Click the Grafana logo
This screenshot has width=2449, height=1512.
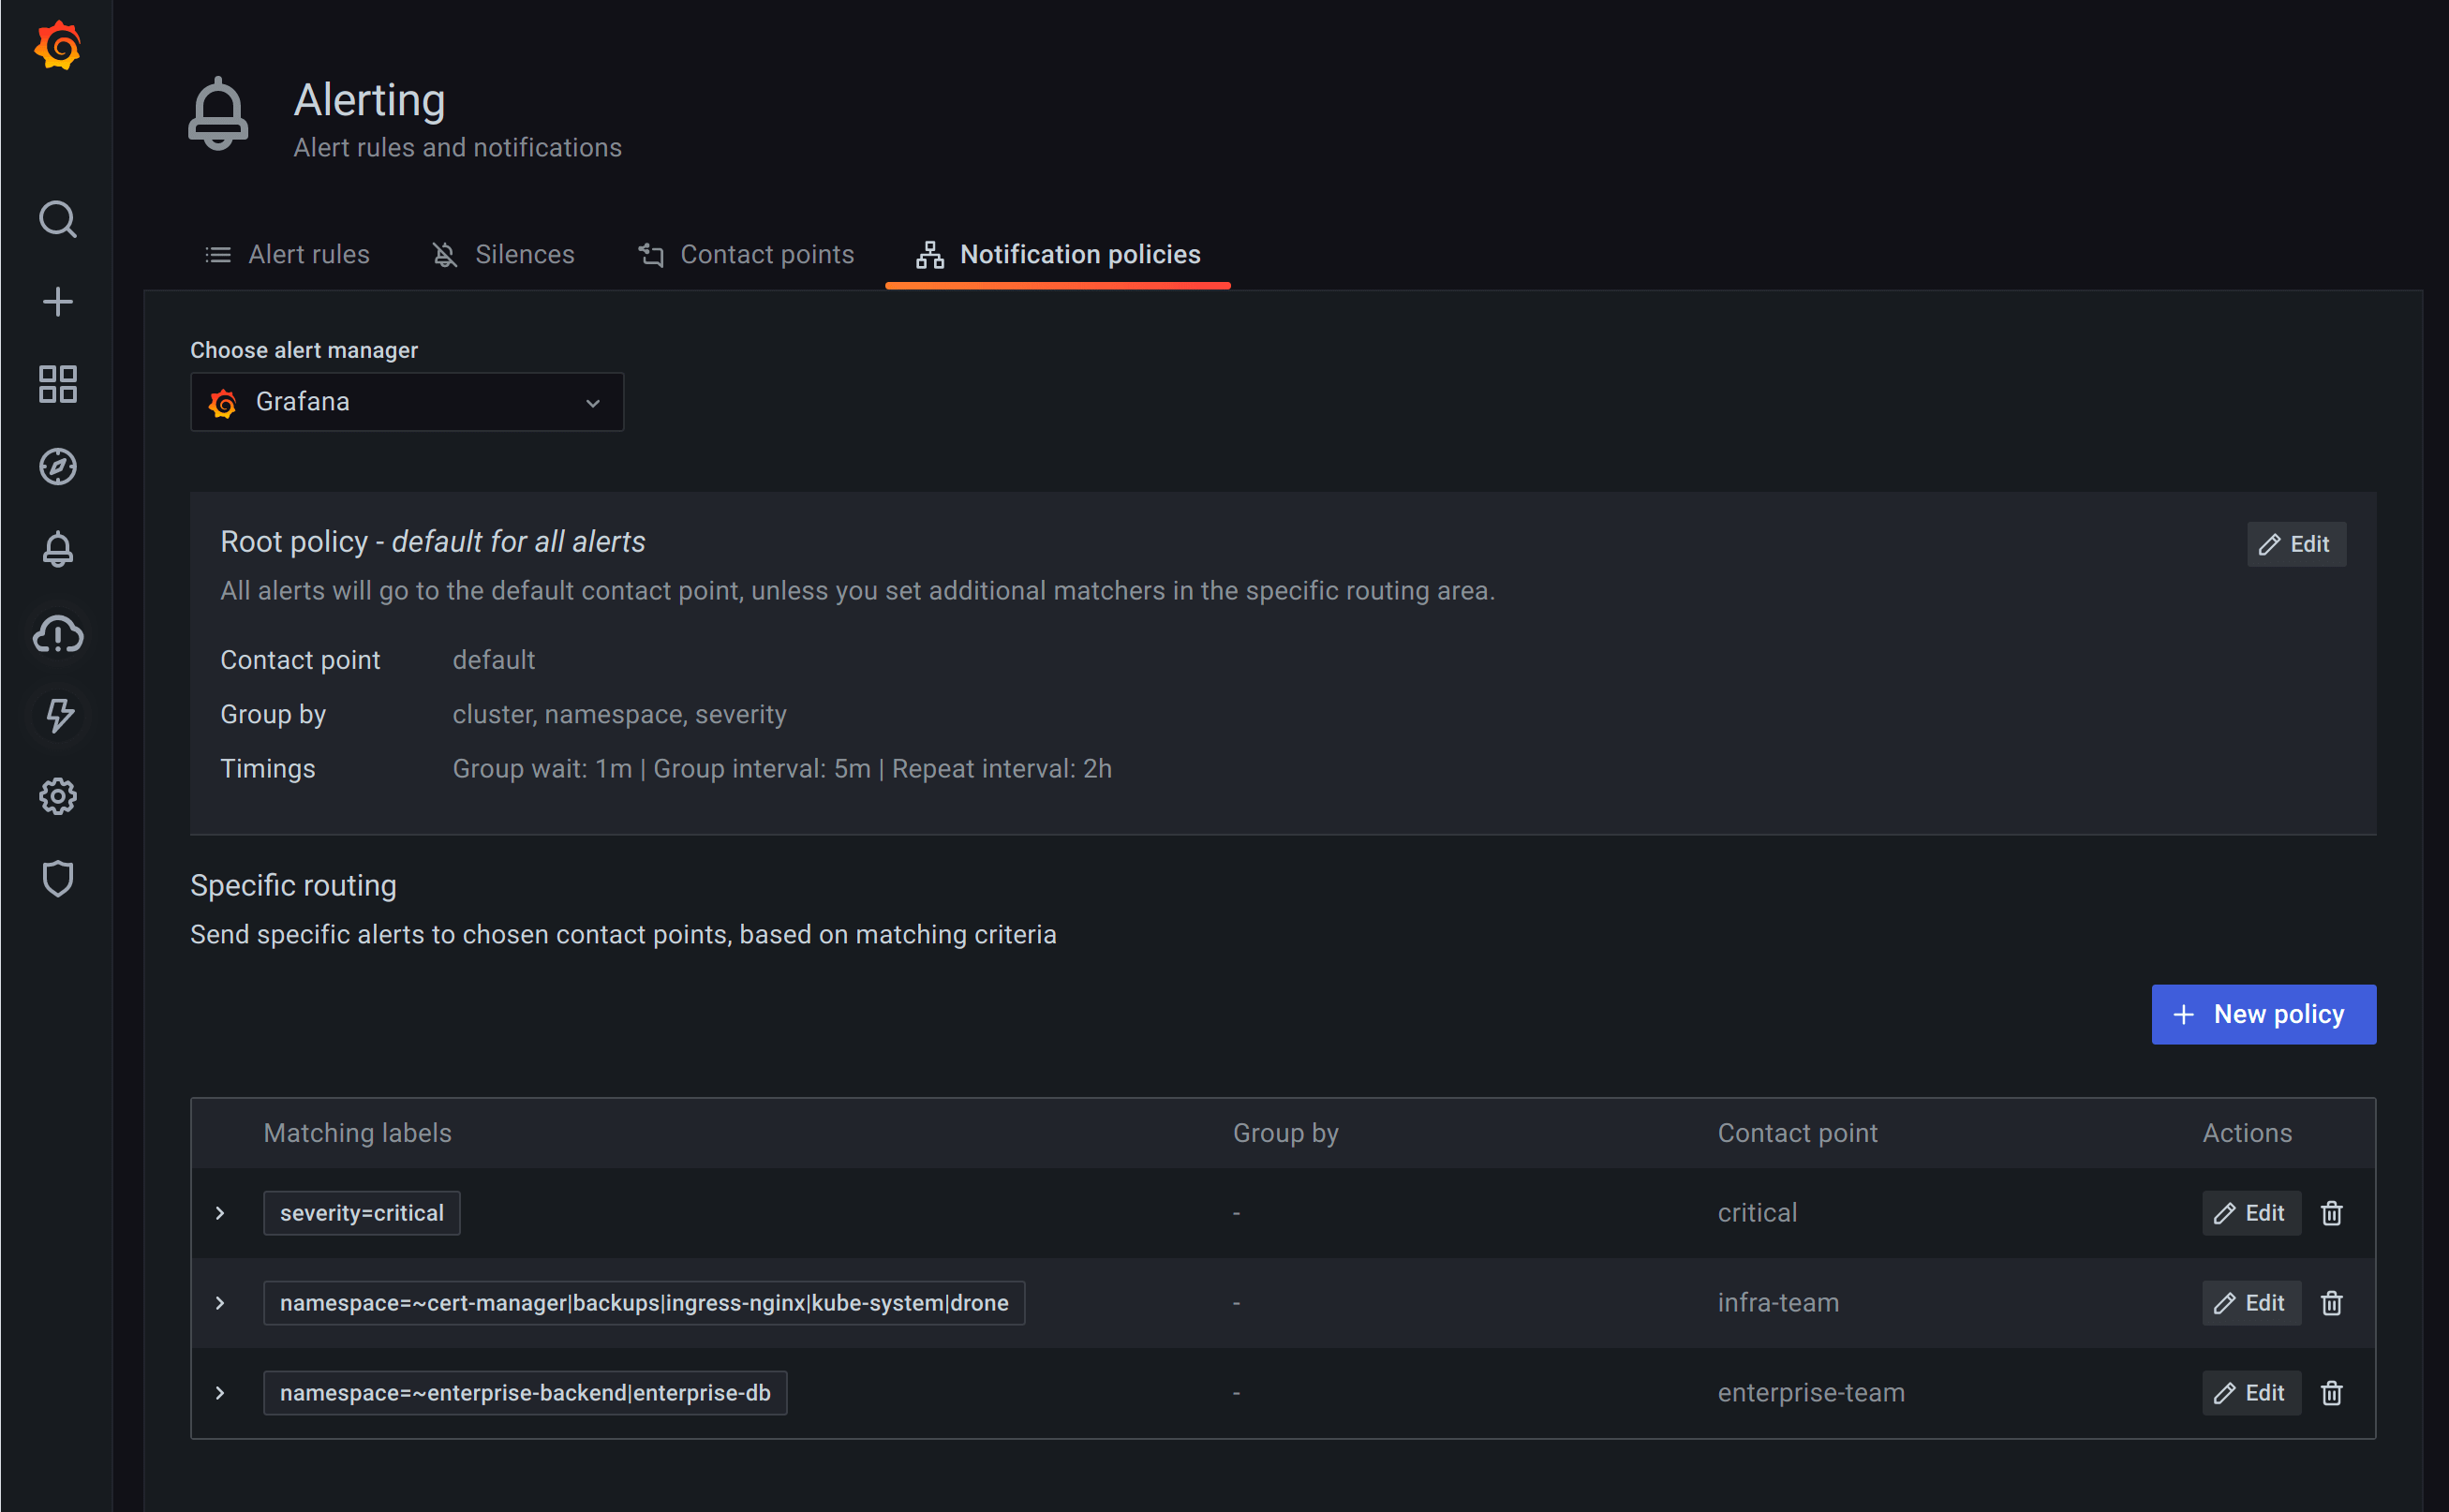[57, 45]
